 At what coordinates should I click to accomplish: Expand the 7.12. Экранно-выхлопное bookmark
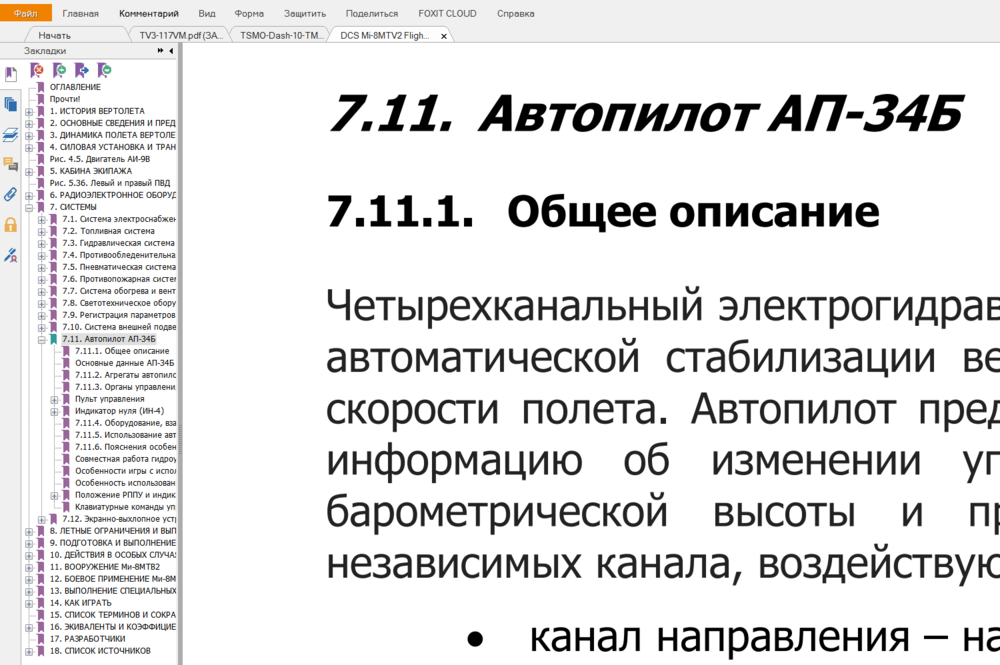[x=41, y=520]
